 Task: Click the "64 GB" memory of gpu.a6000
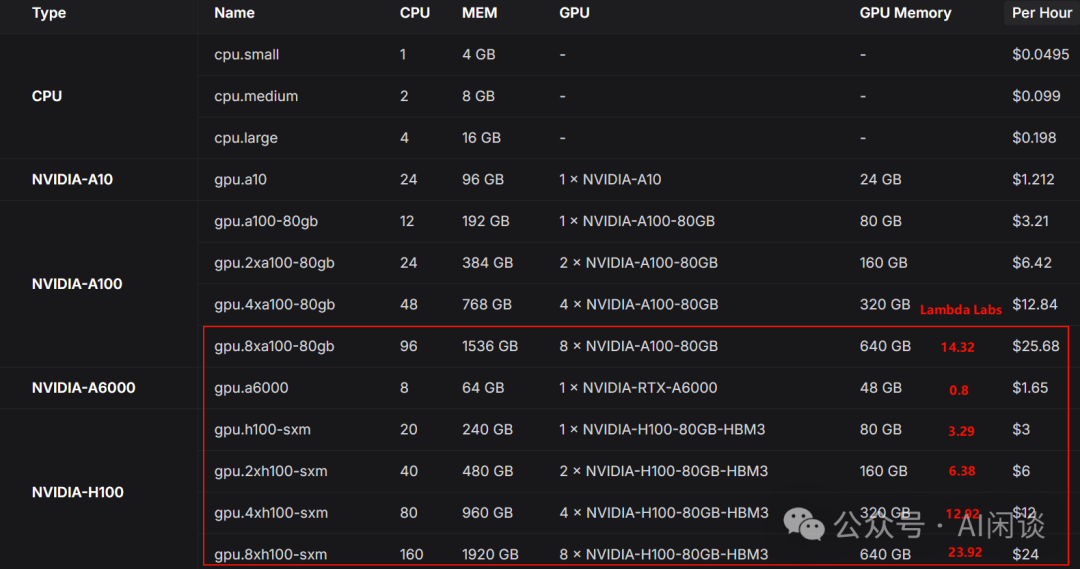tap(483, 388)
